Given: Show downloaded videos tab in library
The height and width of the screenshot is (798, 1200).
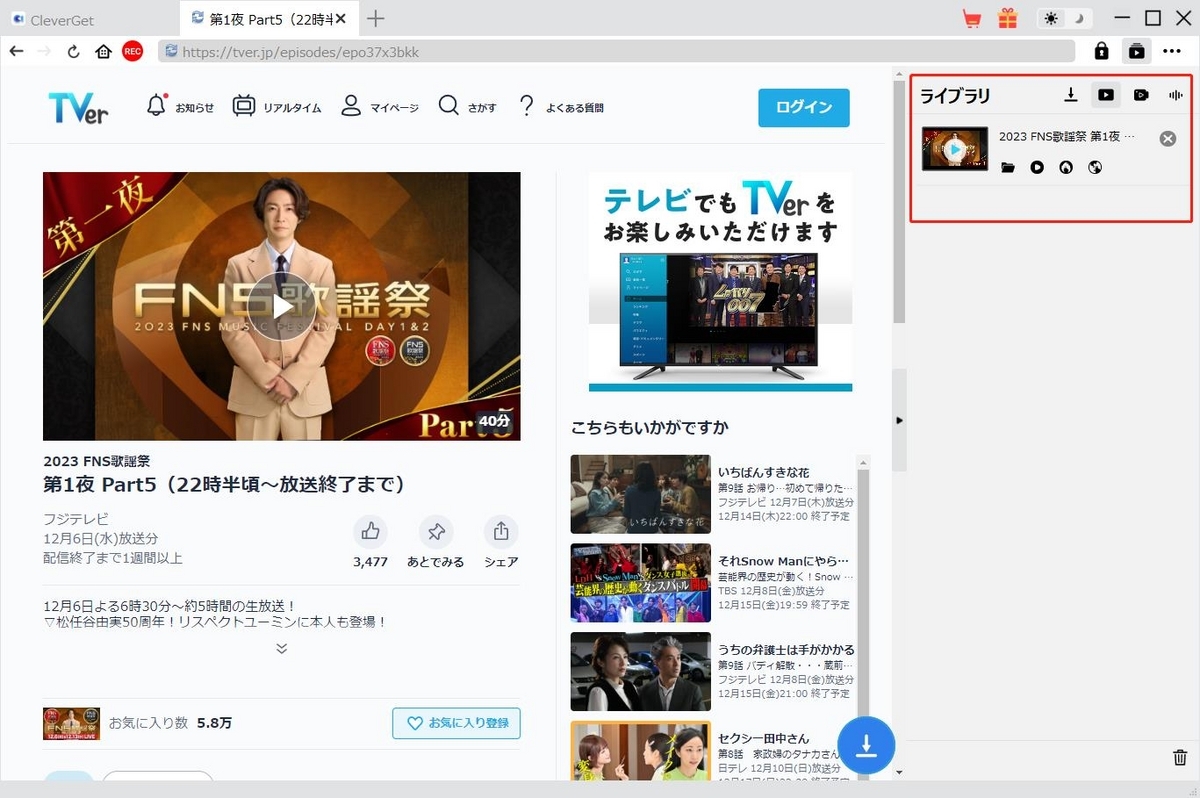Looking at the screenshot, I should coord(1106,95).
